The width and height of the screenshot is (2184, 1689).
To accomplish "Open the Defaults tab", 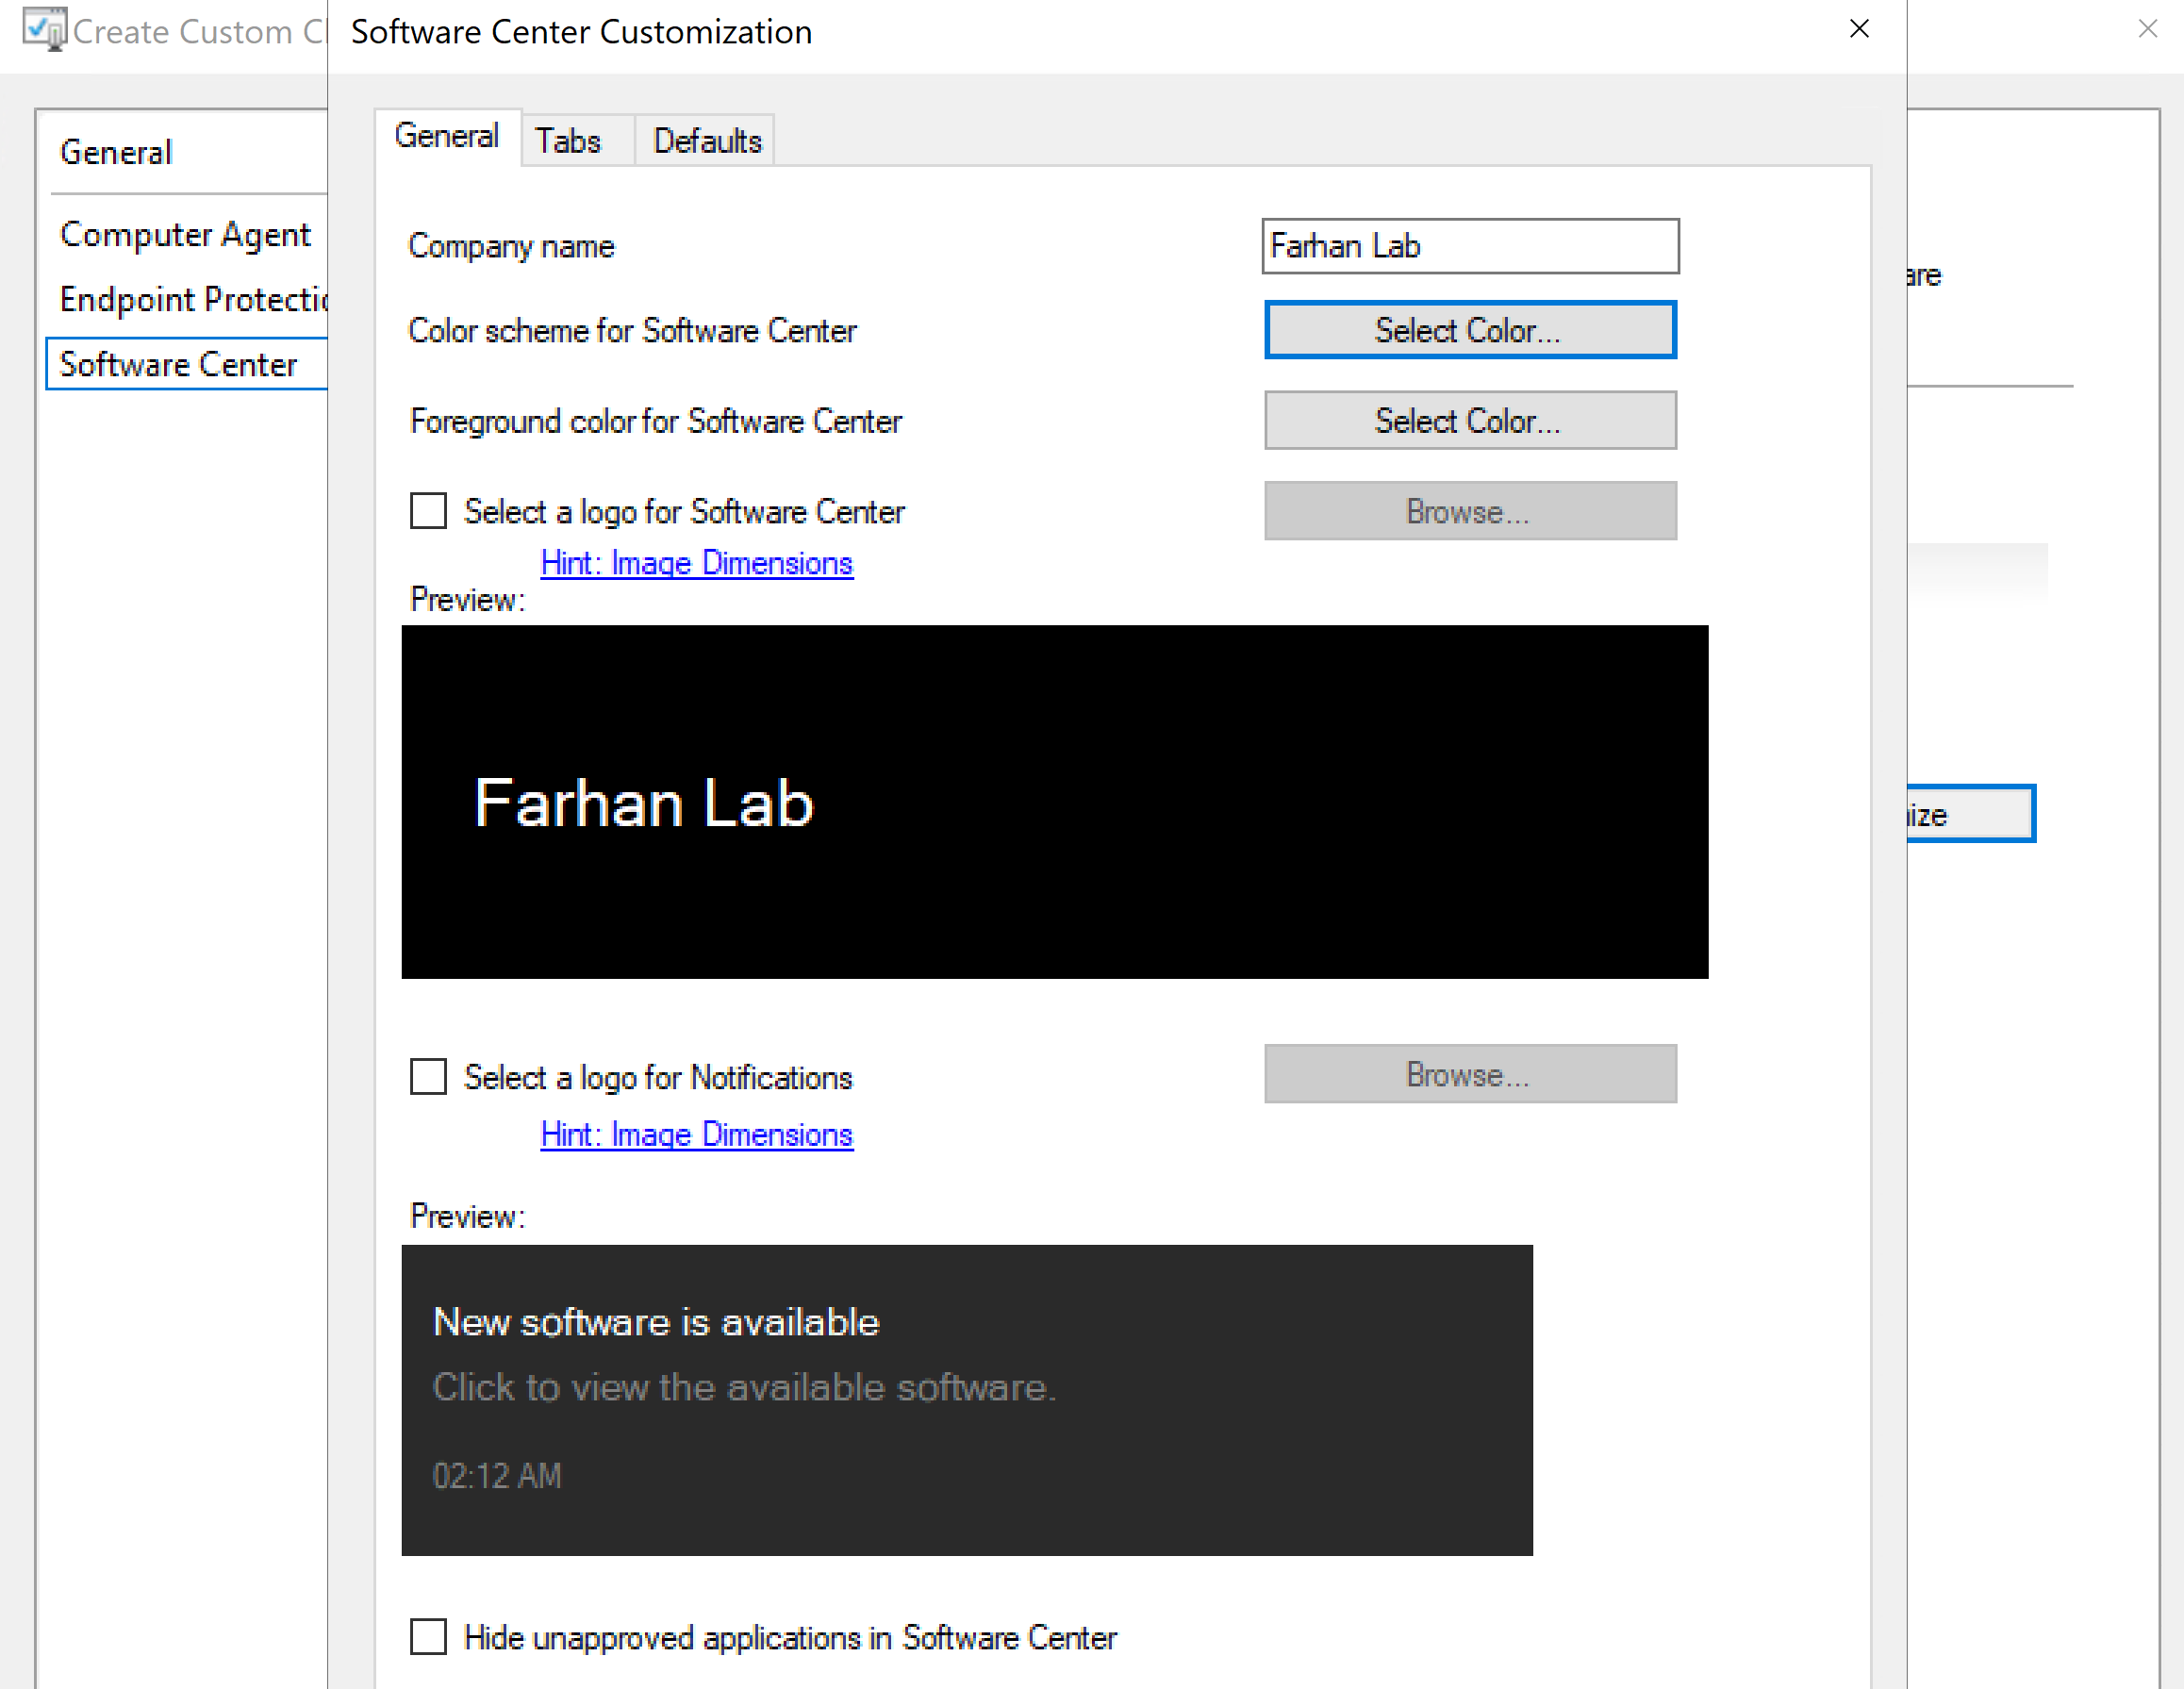I will 707,141.
